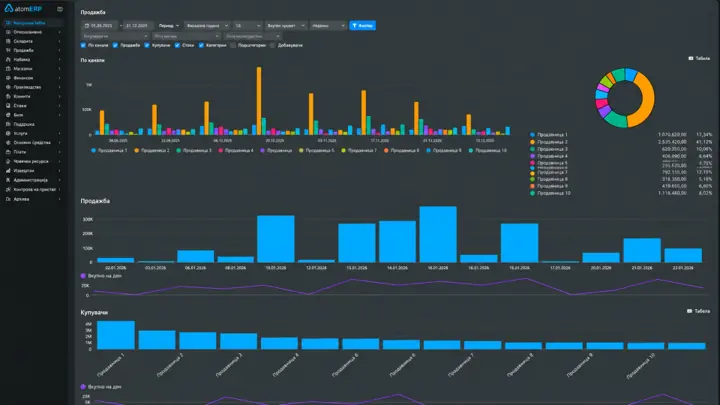
Task: Click the calendar icon in the start date field
Action: (87, 26)
